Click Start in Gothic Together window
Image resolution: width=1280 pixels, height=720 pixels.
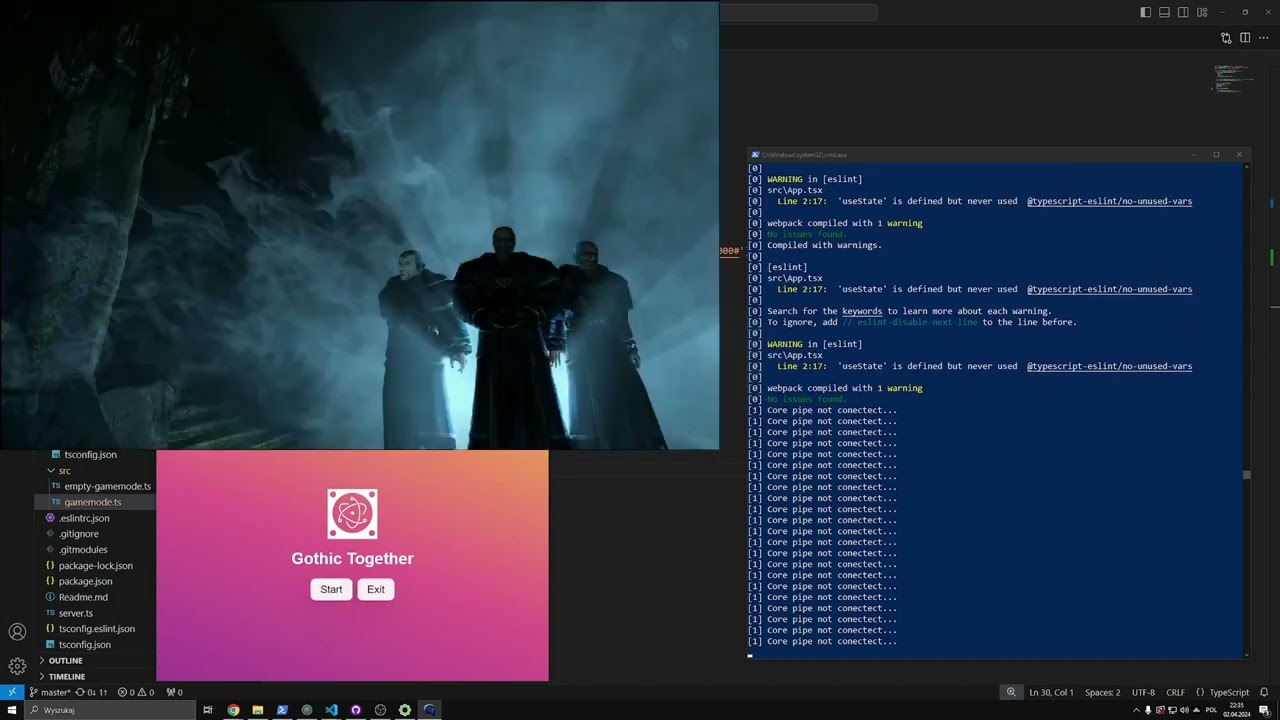[331, 589]
